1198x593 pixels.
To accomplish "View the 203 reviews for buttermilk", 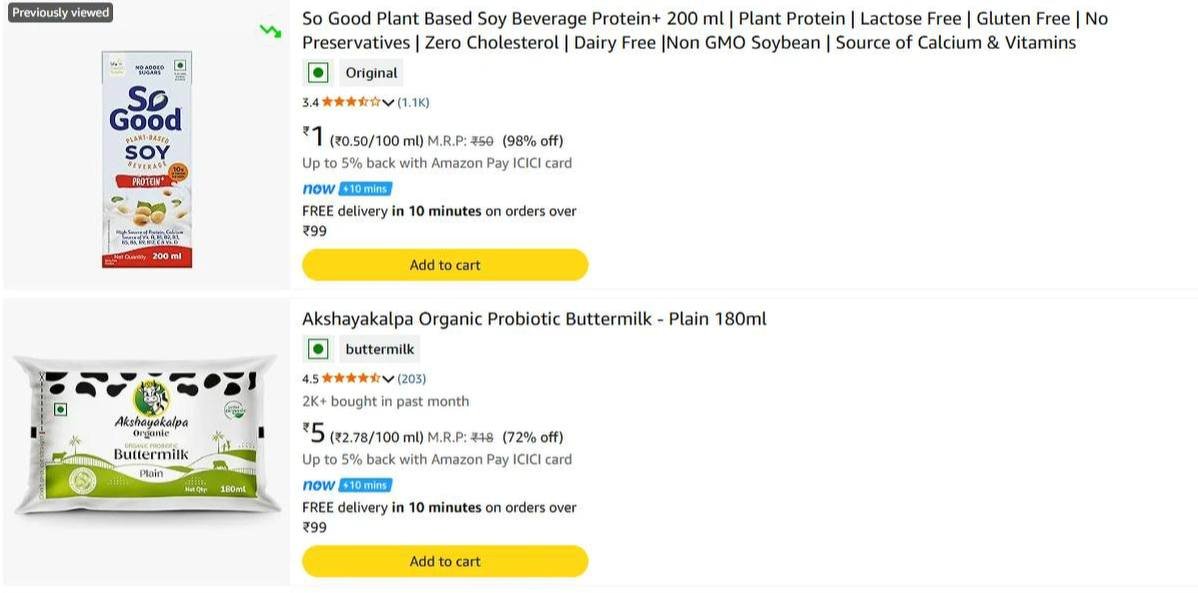I will click(411, 378).
